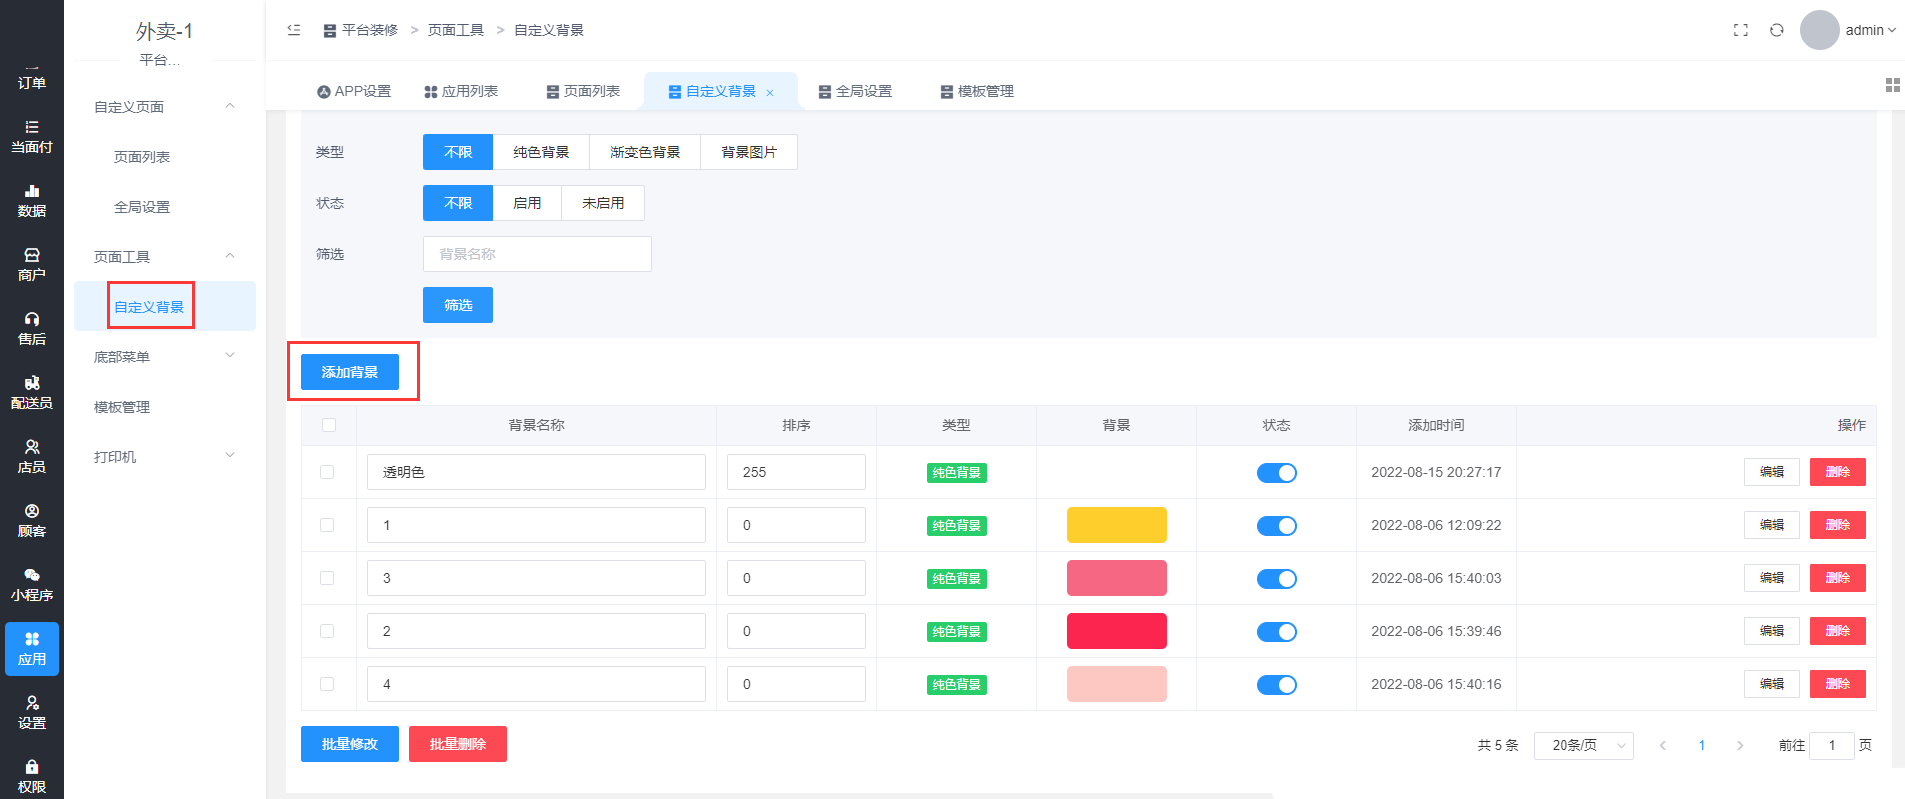This screenshot has height=799, width=1905.
Task: Filter type by 背景图片
Action: [749, 152]
